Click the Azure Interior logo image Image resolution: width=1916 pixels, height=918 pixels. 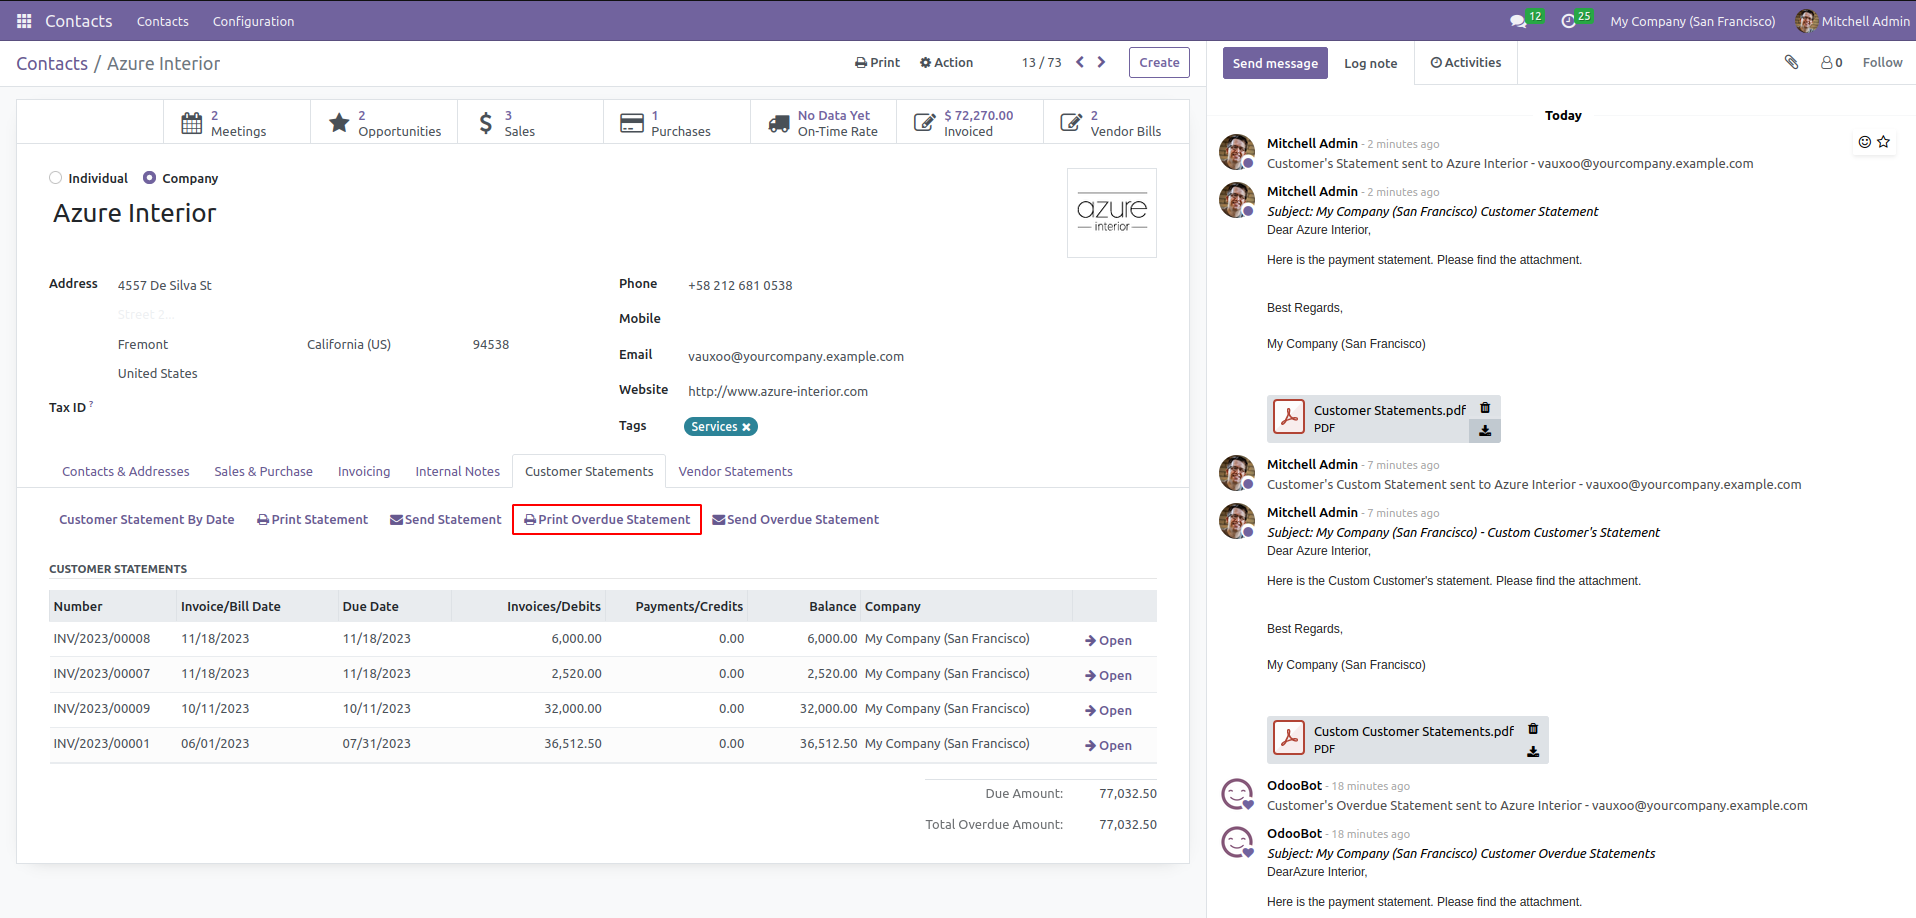(x=1112, y=213)
